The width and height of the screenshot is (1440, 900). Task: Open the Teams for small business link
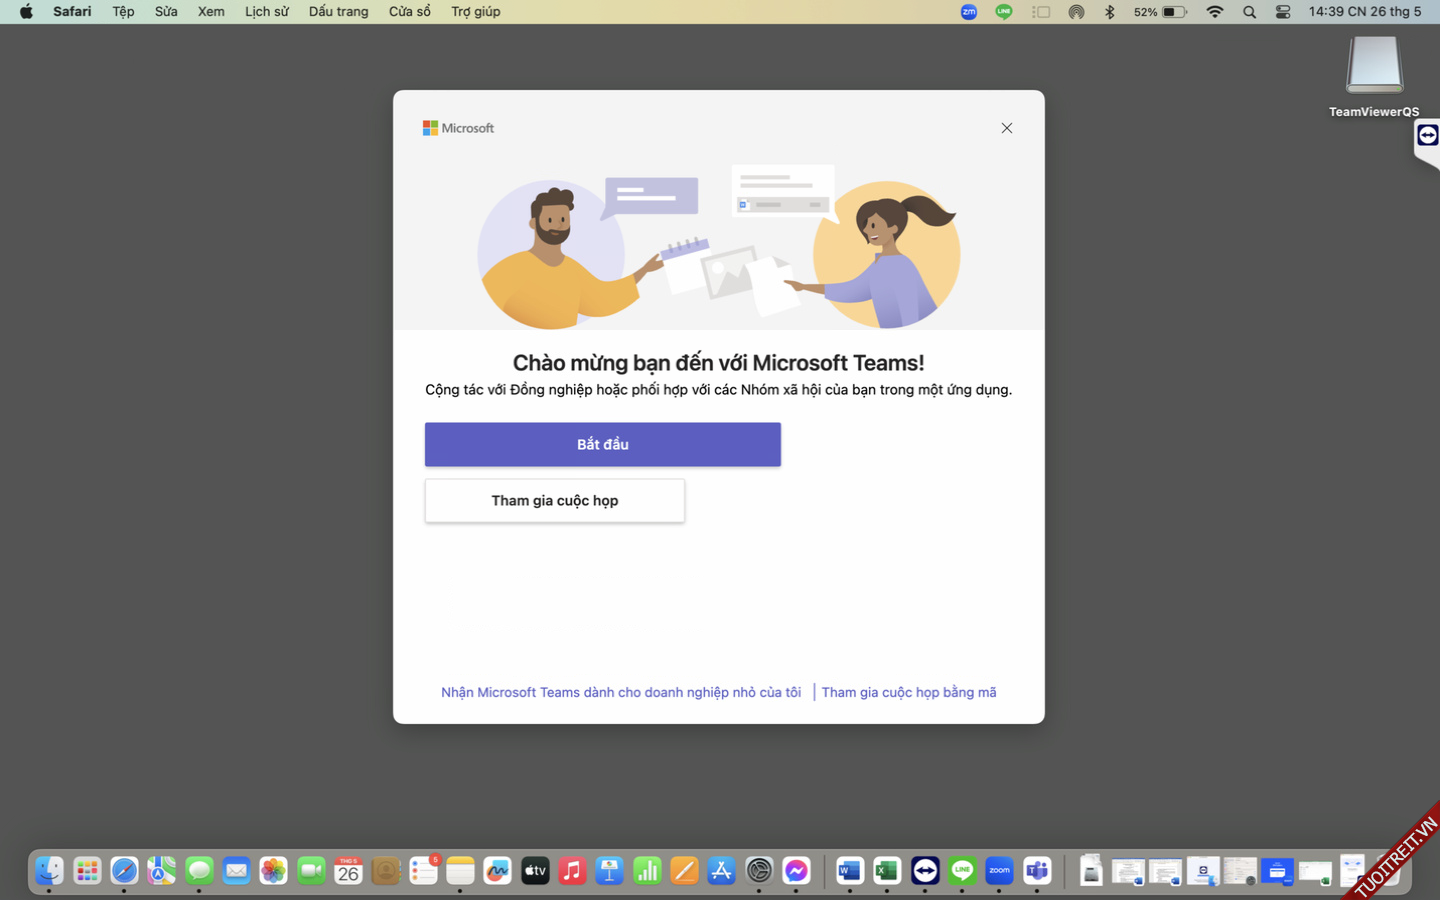click(x=621, y=692)
